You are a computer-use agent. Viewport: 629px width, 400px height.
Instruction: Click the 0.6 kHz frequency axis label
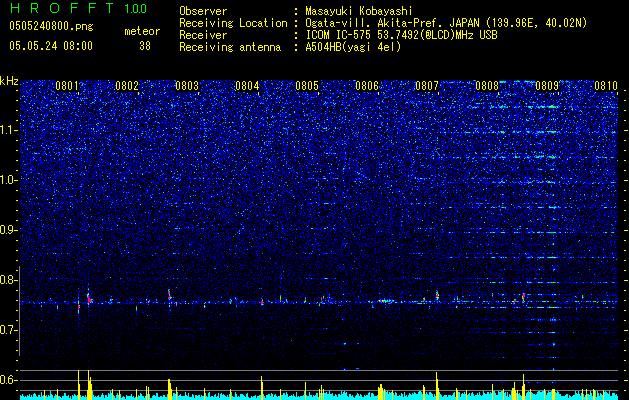pos(8,380)
